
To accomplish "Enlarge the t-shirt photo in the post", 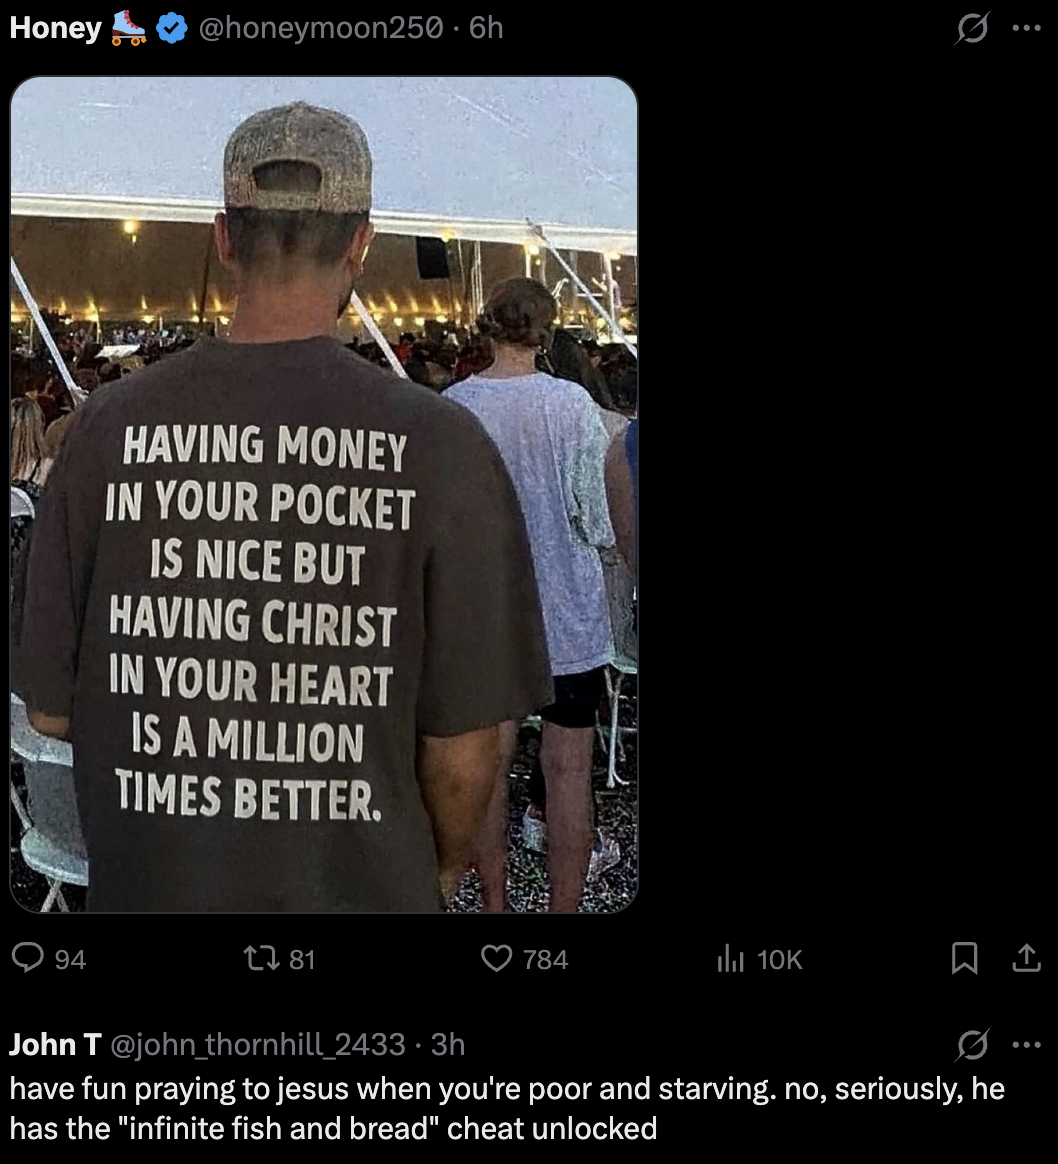I will coord(324,495).
